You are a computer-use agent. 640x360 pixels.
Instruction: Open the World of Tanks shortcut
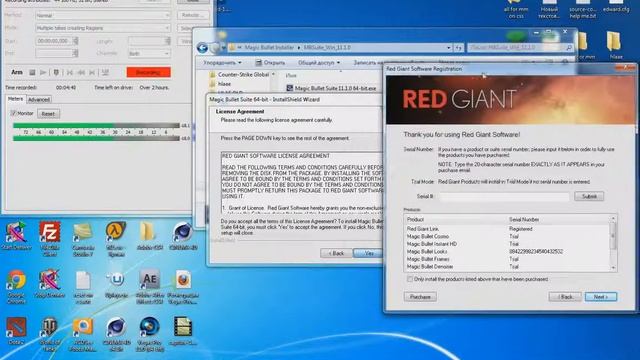[50, 334]
